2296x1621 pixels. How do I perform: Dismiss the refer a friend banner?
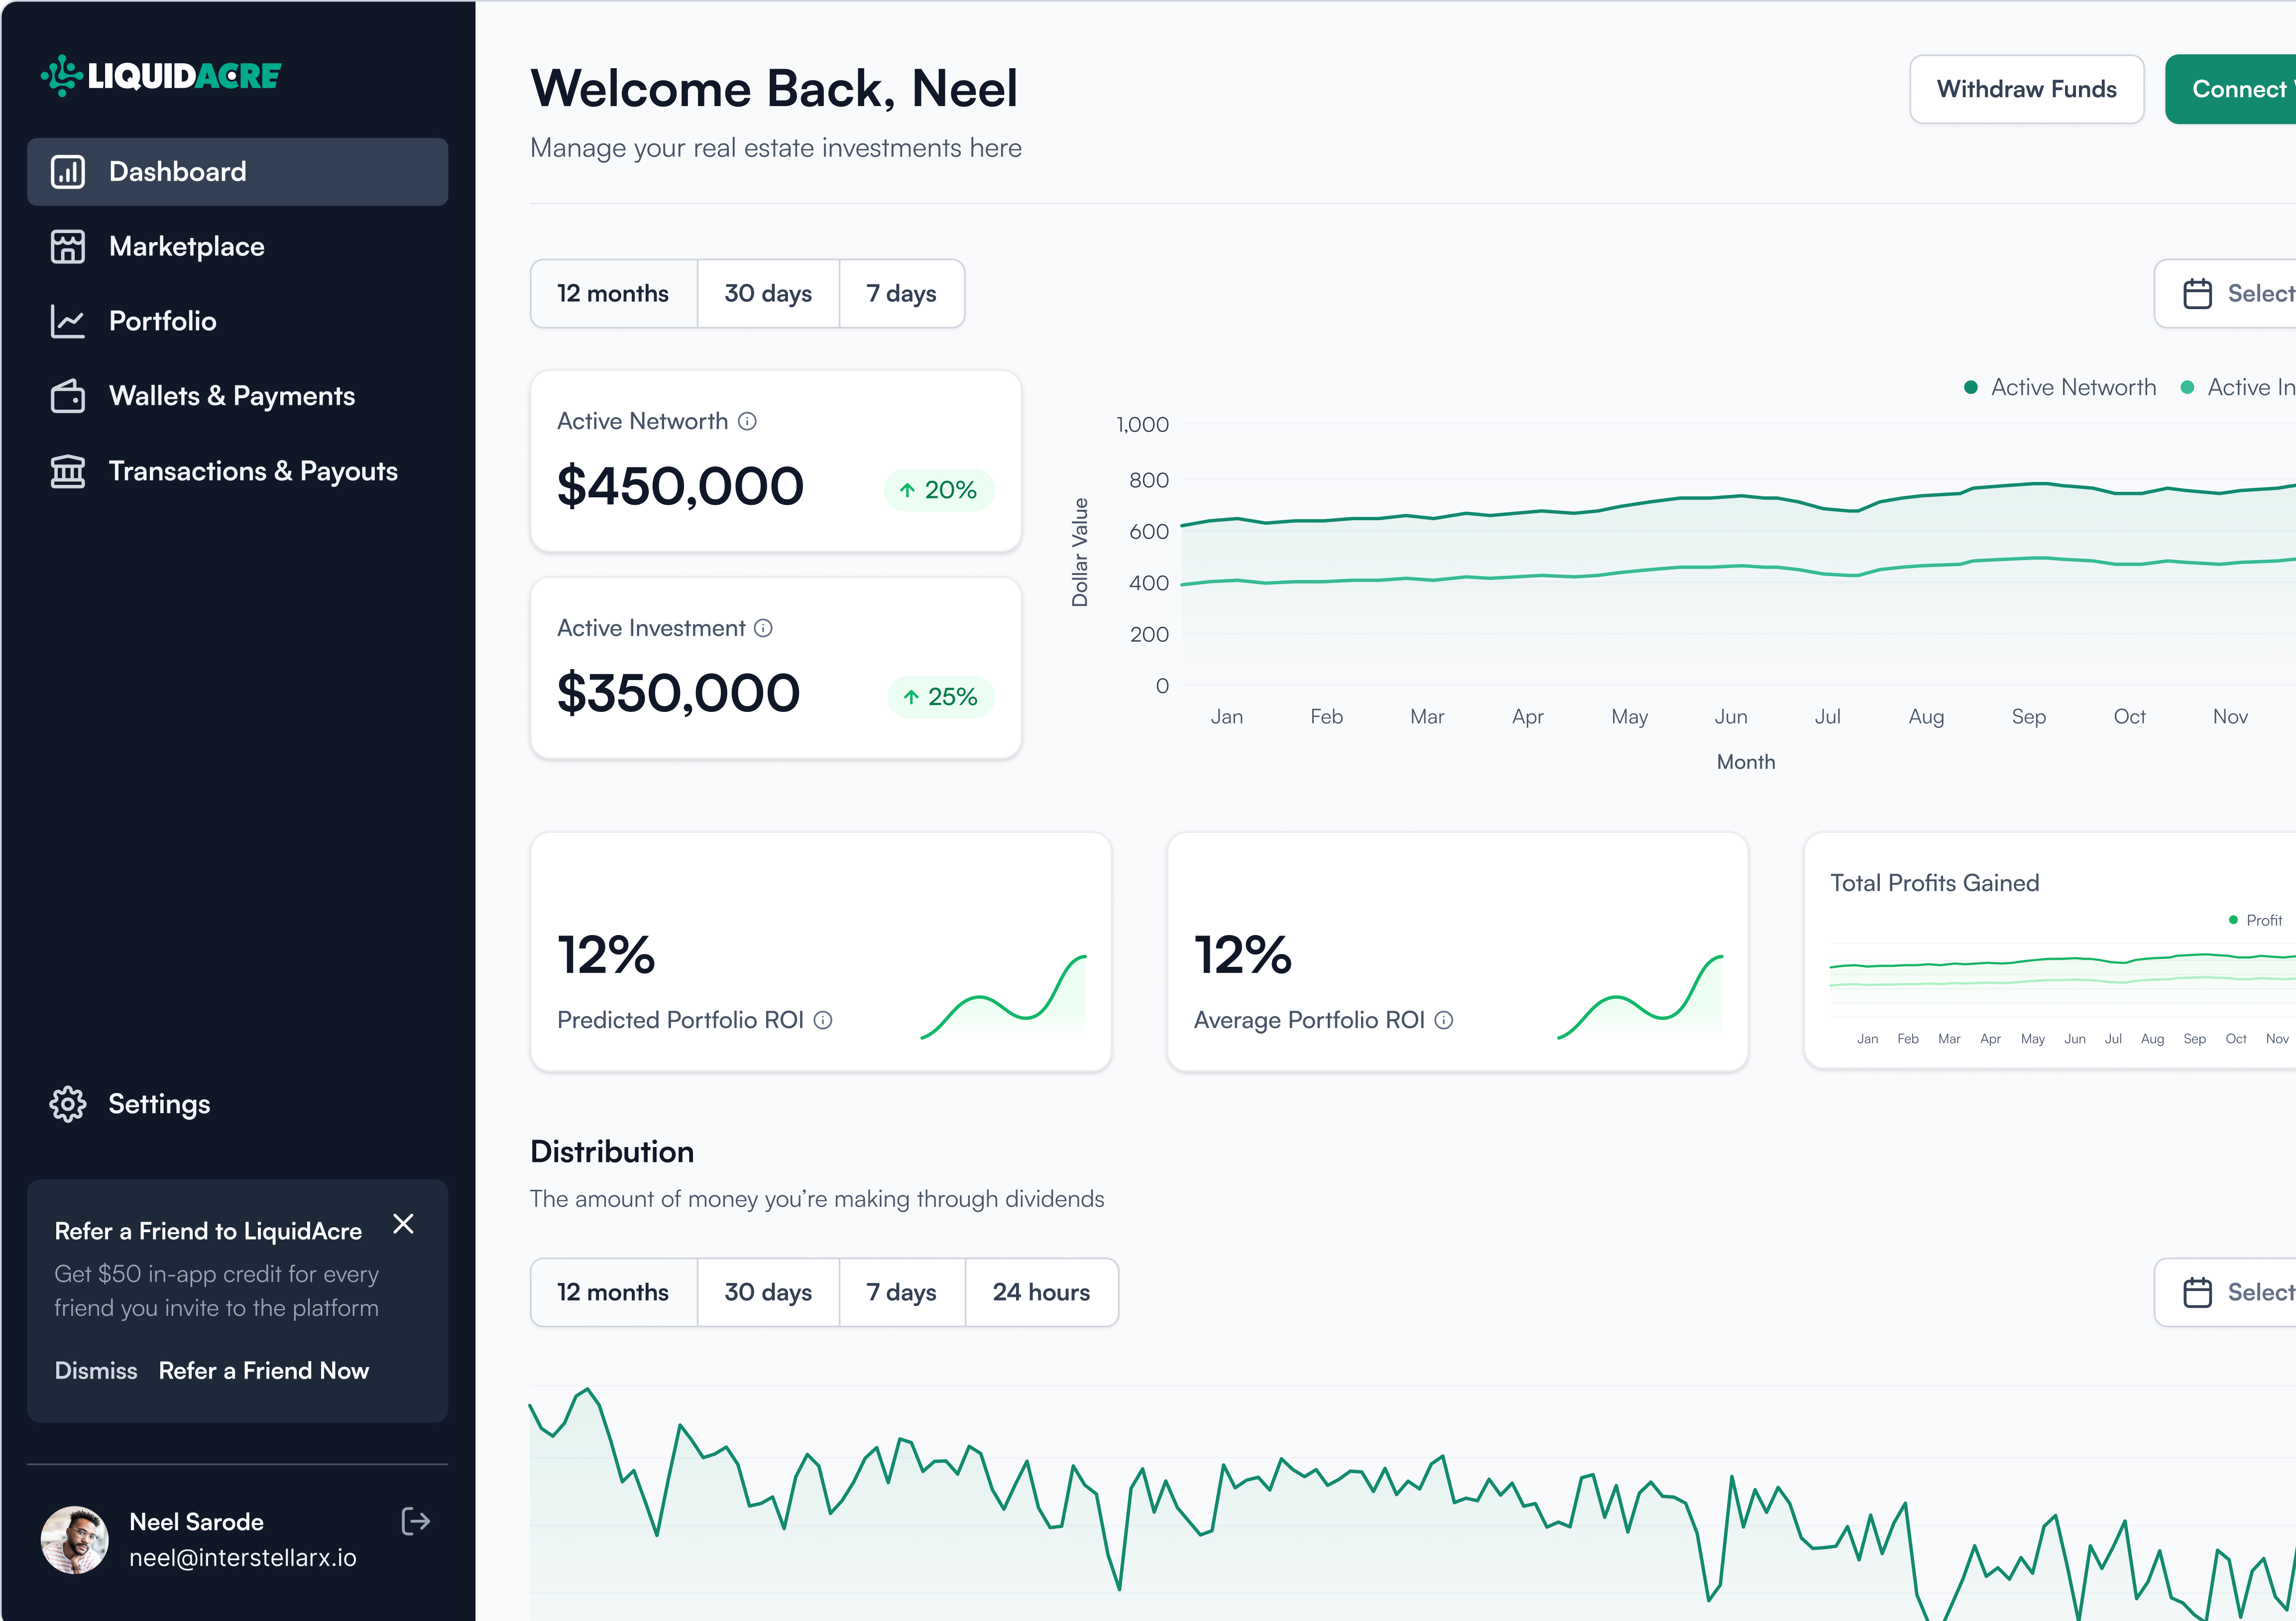404,1223
